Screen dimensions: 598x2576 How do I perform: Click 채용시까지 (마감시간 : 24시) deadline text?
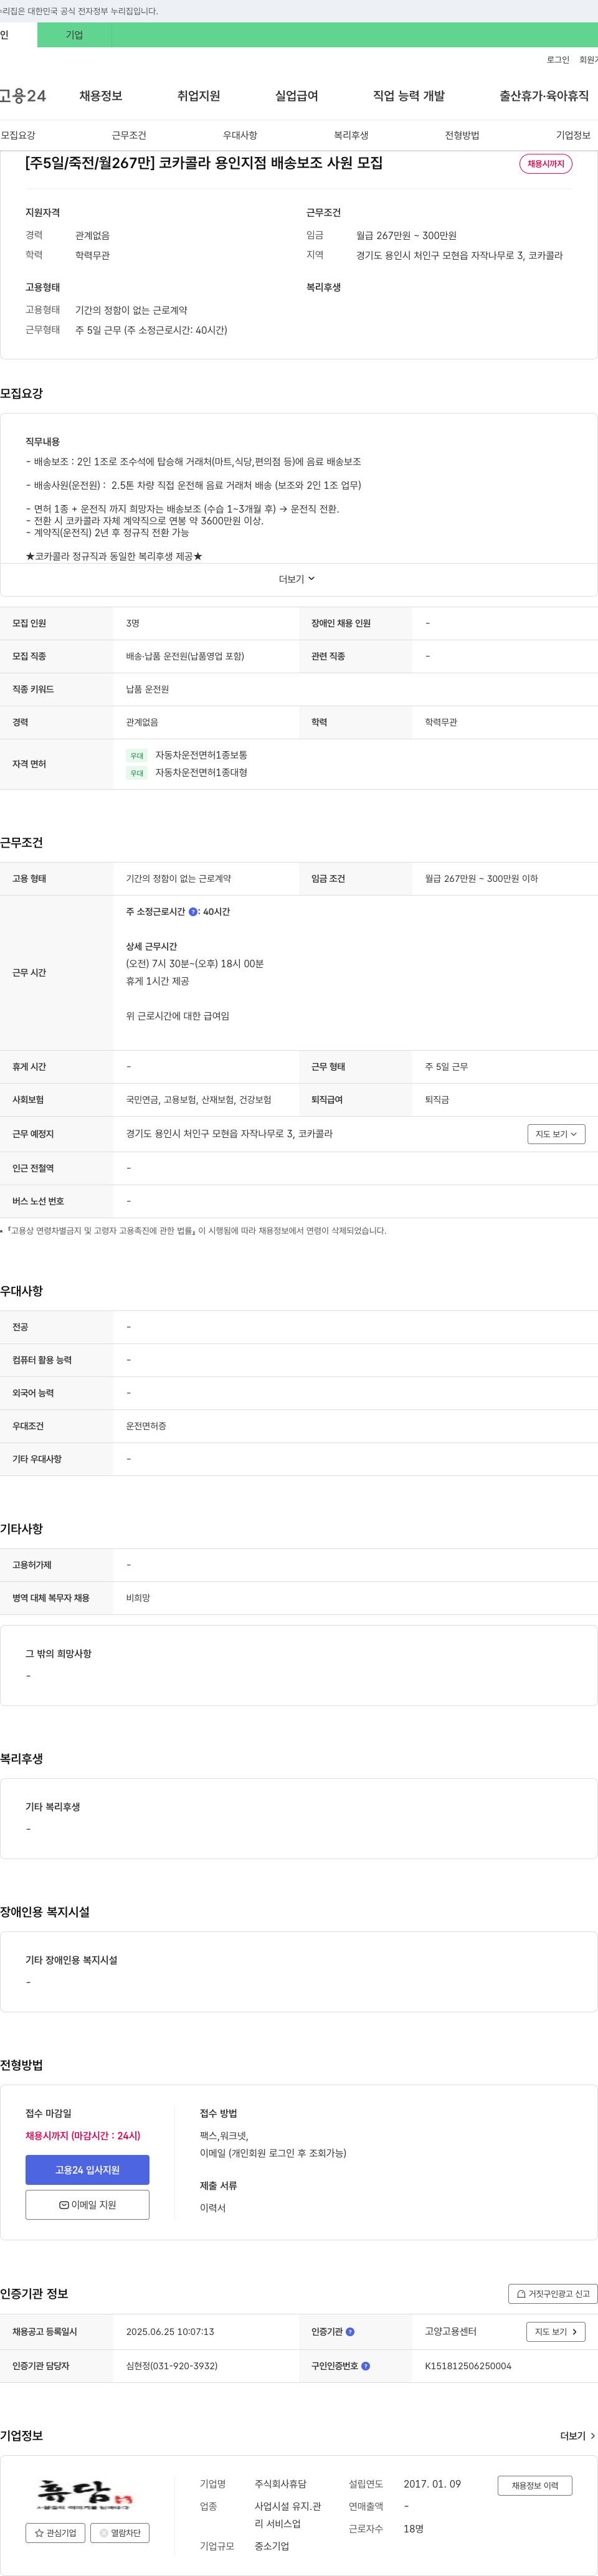coord(83,2136)
